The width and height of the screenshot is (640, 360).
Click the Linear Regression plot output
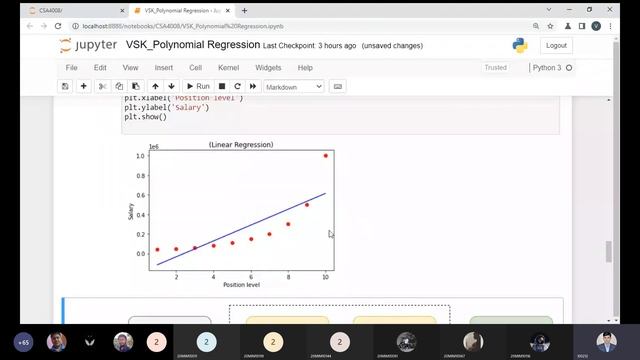tap(231, 214)
